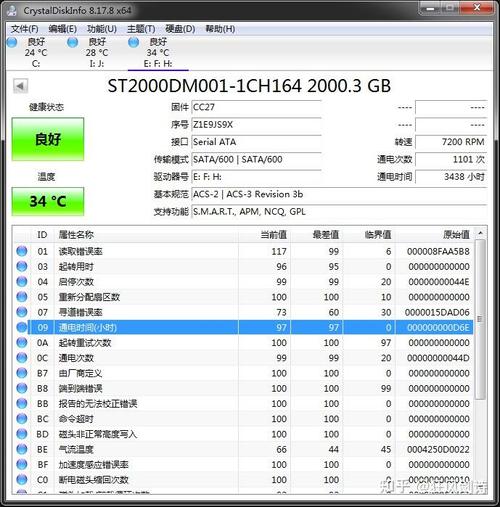500x507 pixels.
Task: Open the 主题(T) menu
Action: point(141,29)
